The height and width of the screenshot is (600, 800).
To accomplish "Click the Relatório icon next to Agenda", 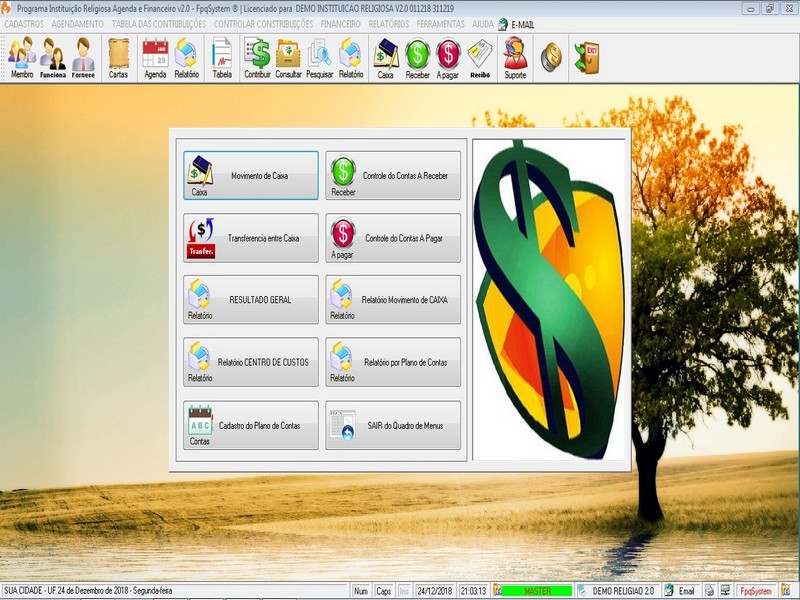I will [186, 58].
